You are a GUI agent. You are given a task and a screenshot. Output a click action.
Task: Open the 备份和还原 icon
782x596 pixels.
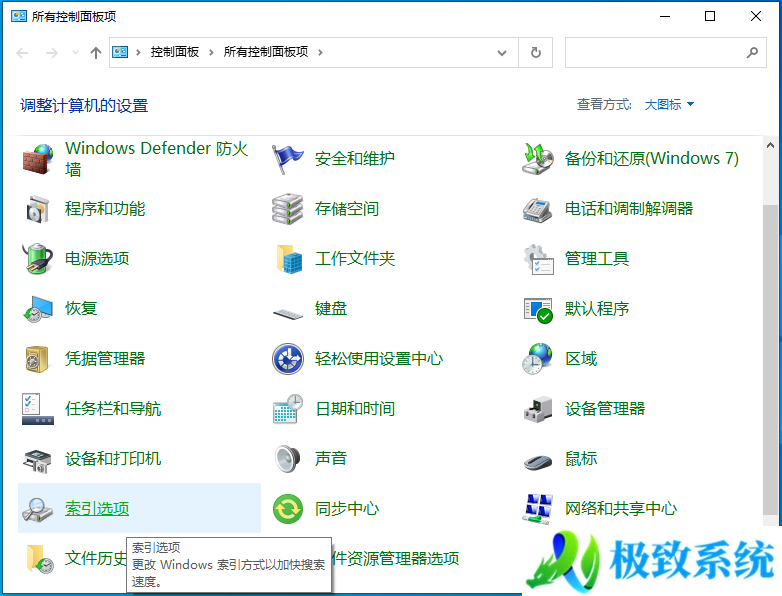pos(538,159)
